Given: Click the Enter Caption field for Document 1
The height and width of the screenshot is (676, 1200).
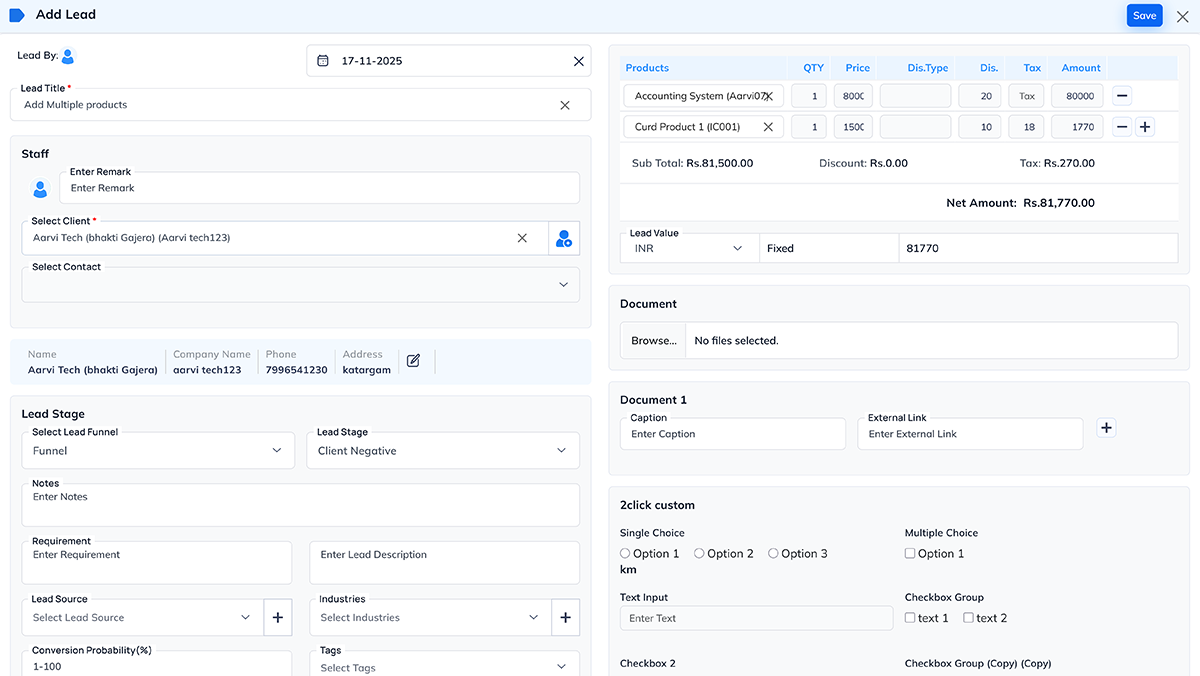Looking at the screenshot, I should click(x=732, y=433).
